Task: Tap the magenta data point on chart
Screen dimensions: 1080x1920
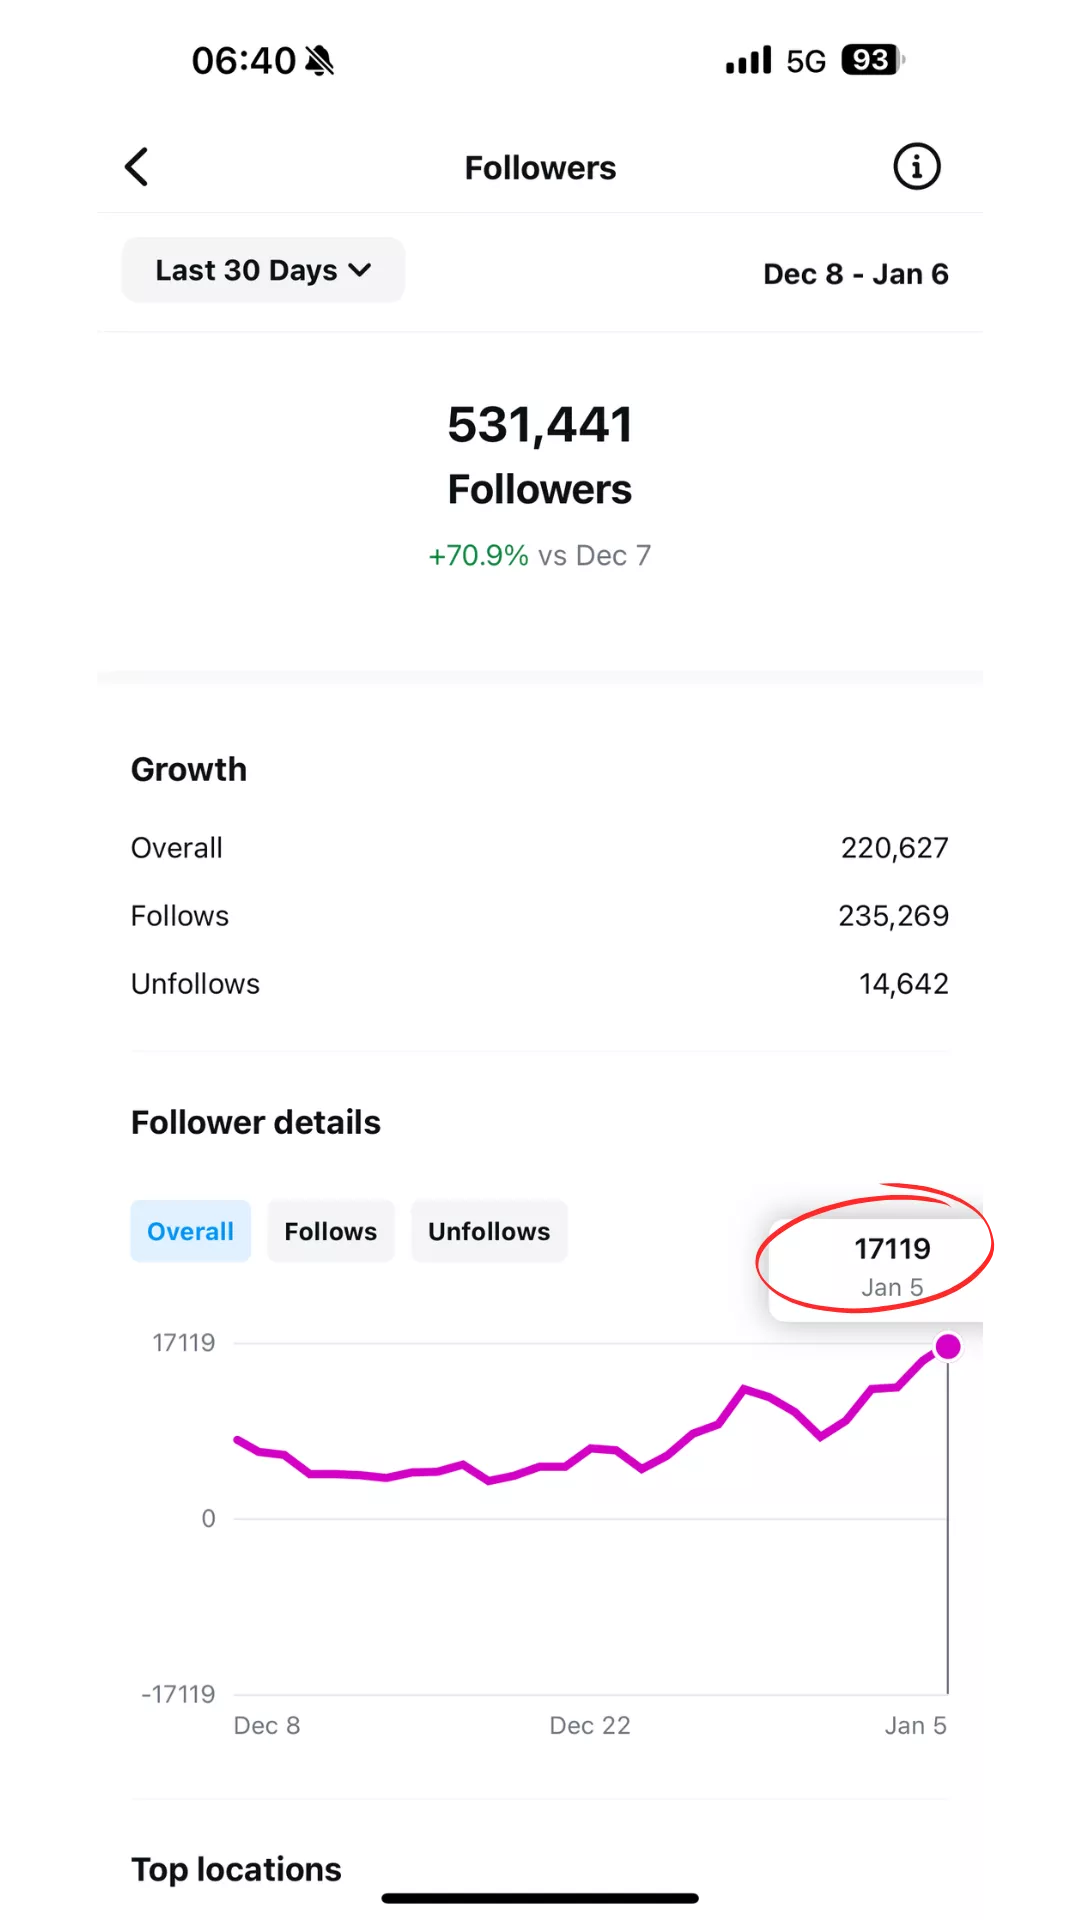Action: [948, 1347]
